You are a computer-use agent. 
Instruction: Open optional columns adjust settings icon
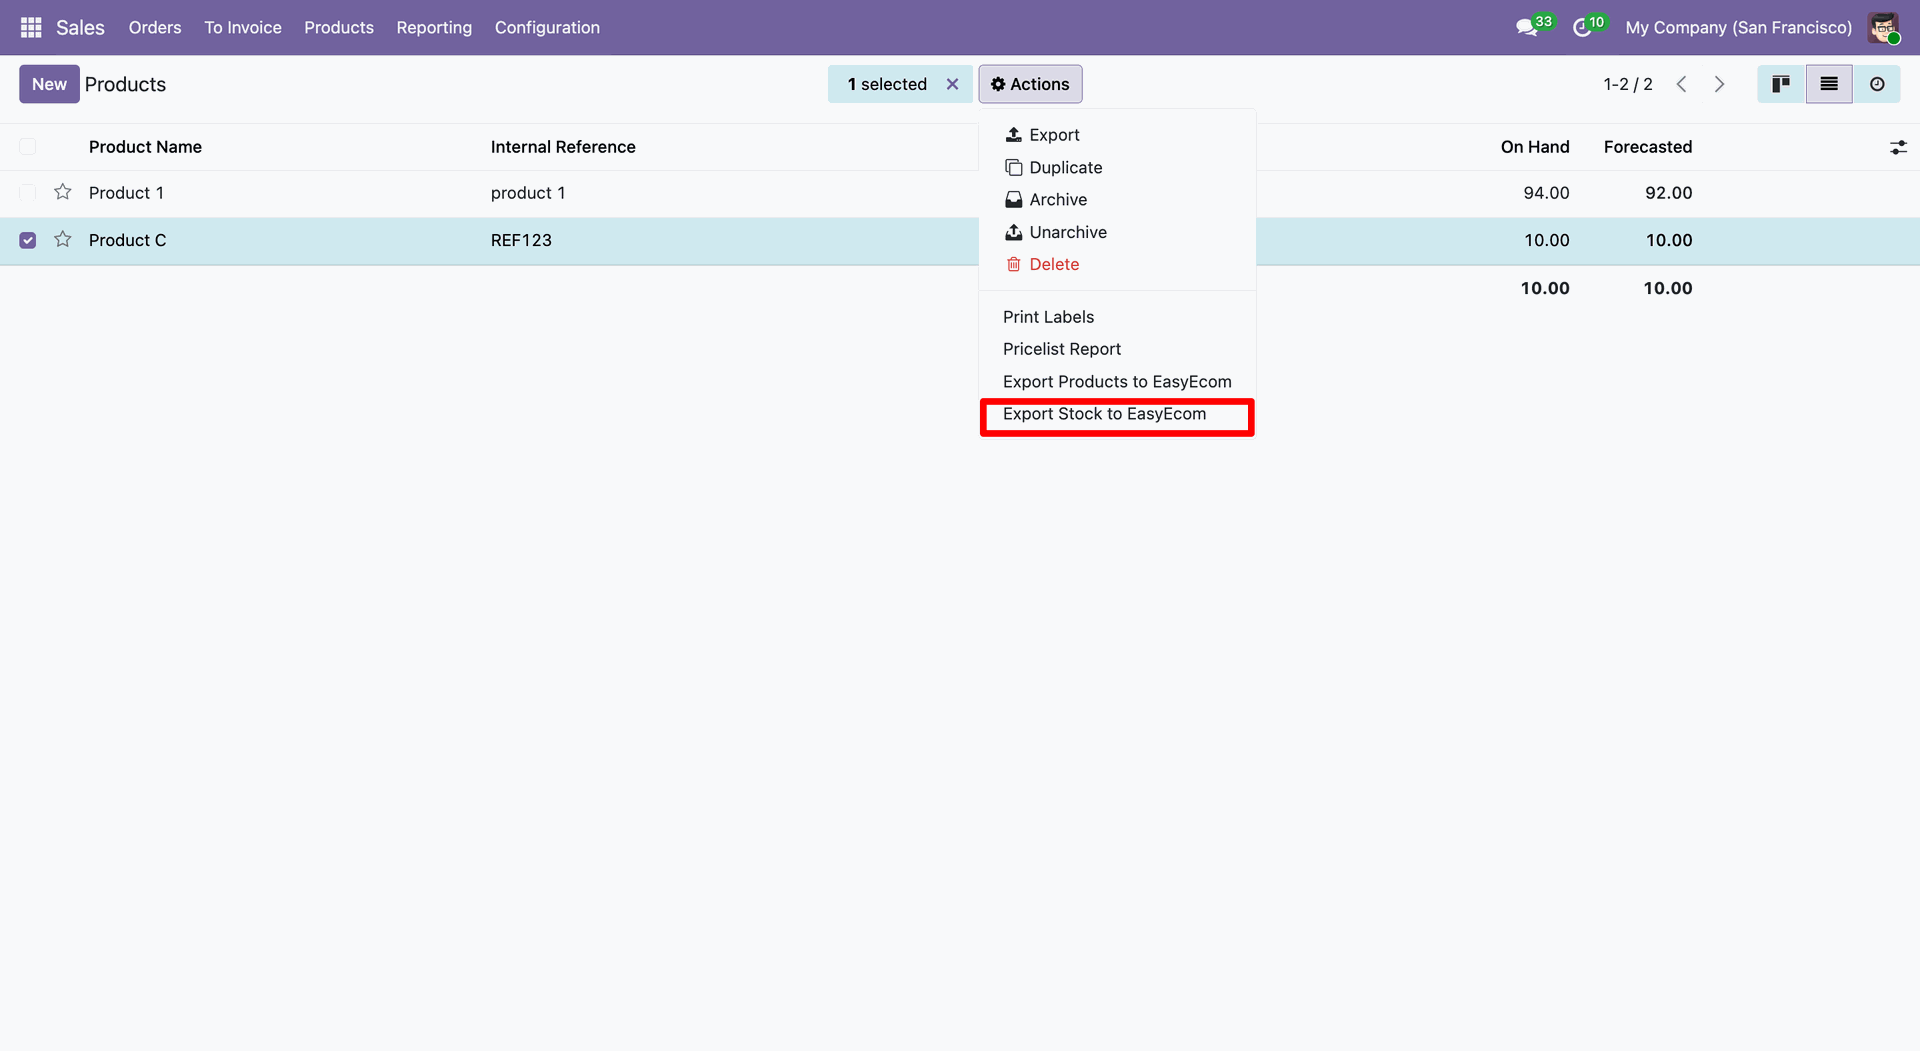coord(1898,147)
